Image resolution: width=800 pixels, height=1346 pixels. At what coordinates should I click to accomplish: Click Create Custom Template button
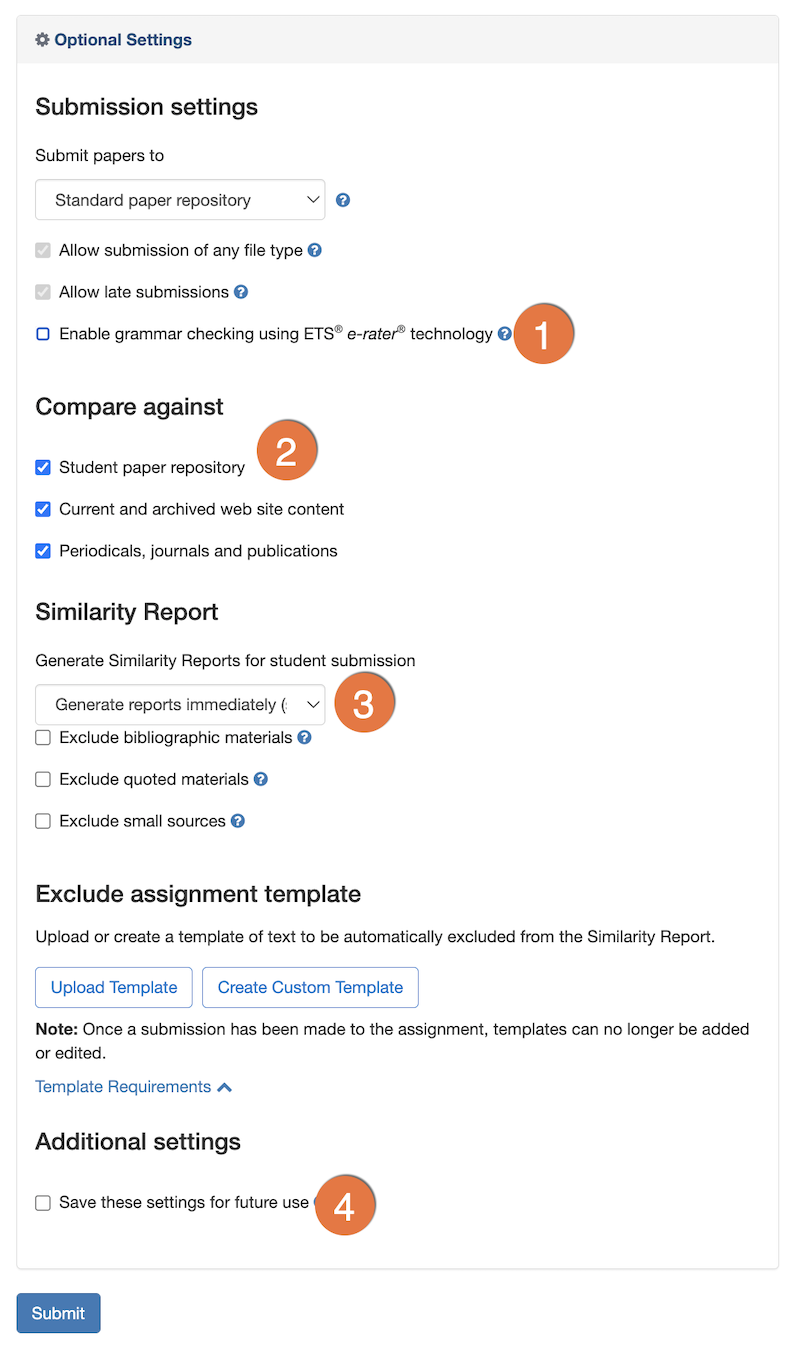pyautogui.click(x=310, y=987)
